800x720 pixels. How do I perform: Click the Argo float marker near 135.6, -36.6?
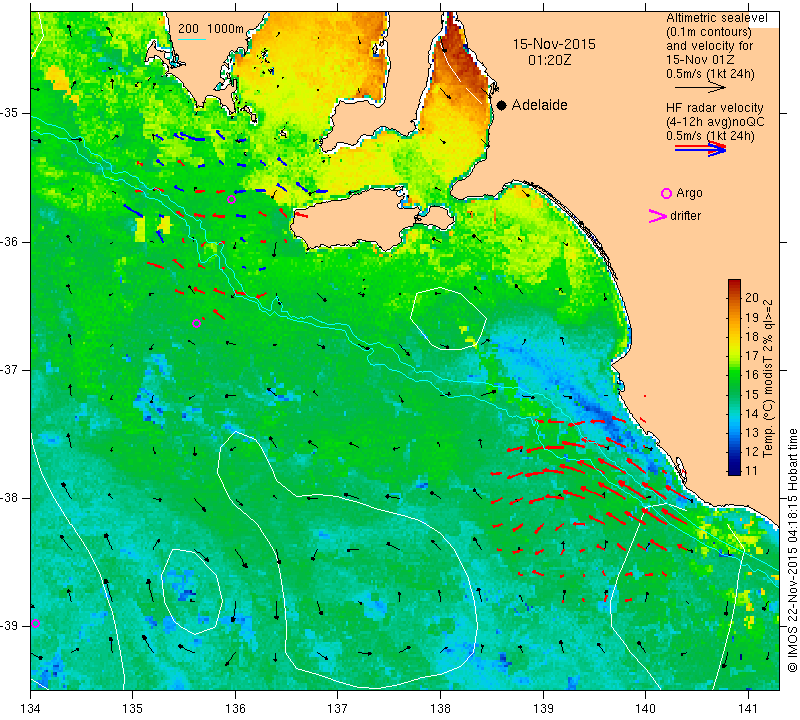coord(196,324)
